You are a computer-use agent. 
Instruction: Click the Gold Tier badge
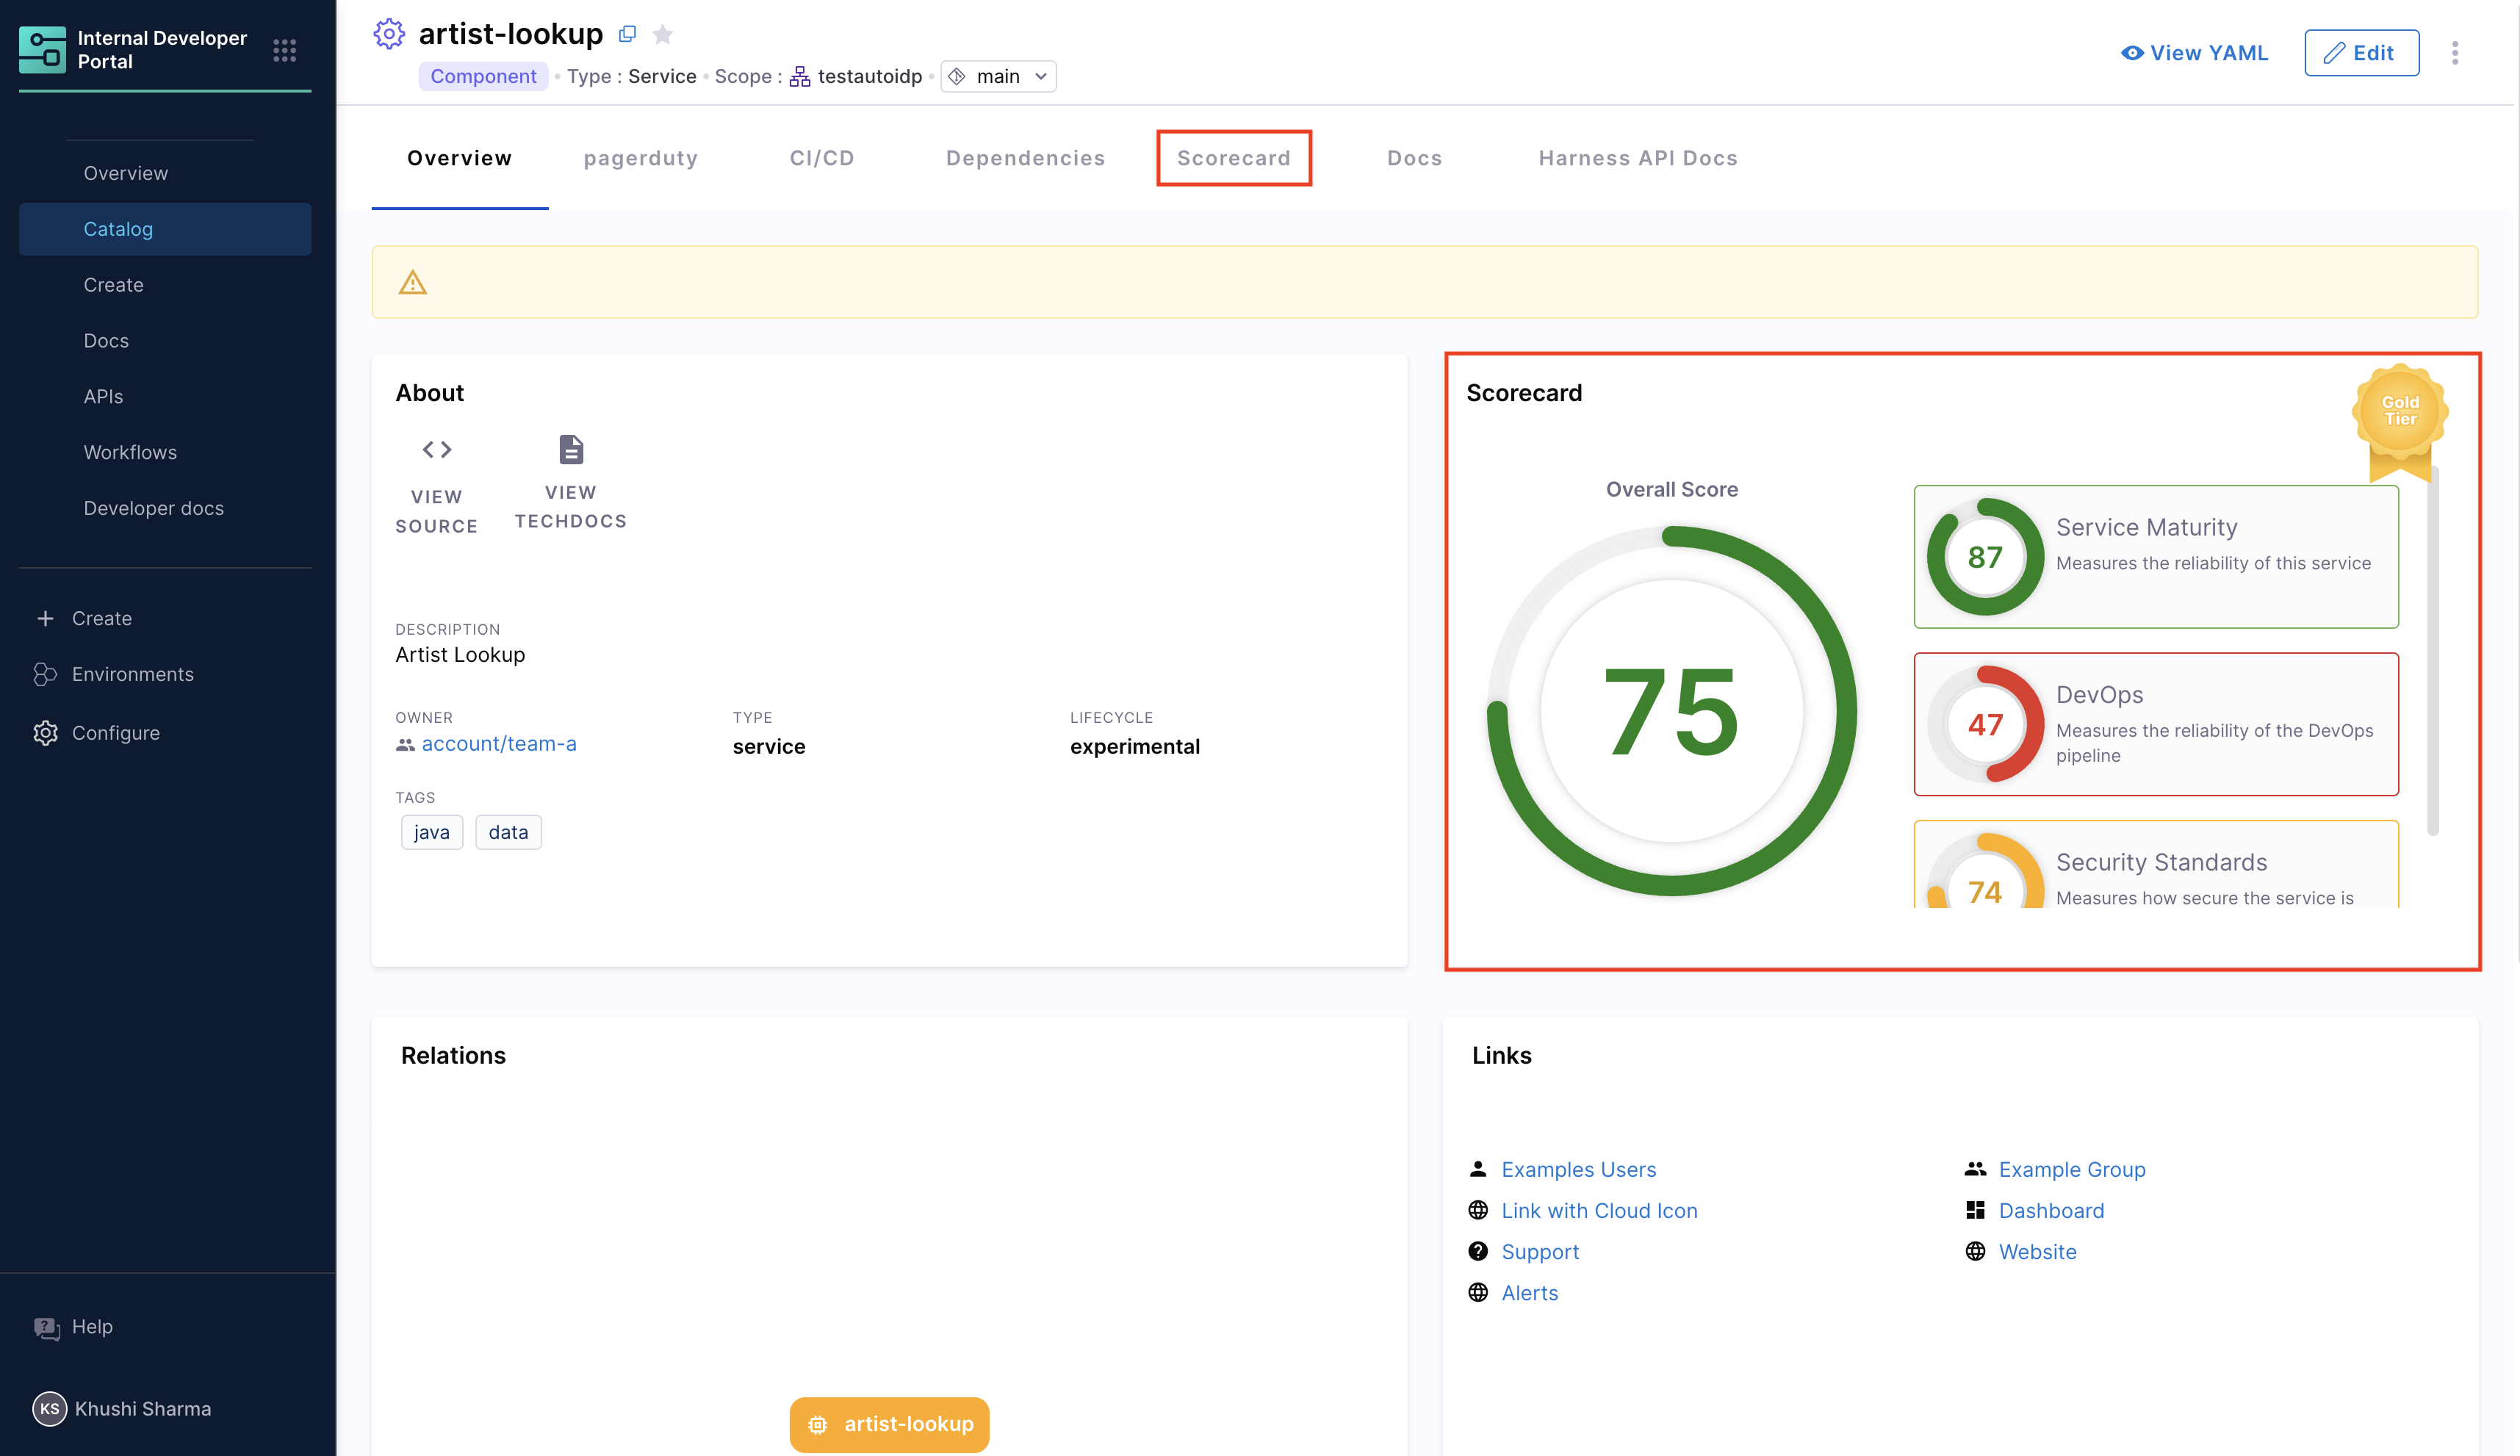(x=2400, y=412)
